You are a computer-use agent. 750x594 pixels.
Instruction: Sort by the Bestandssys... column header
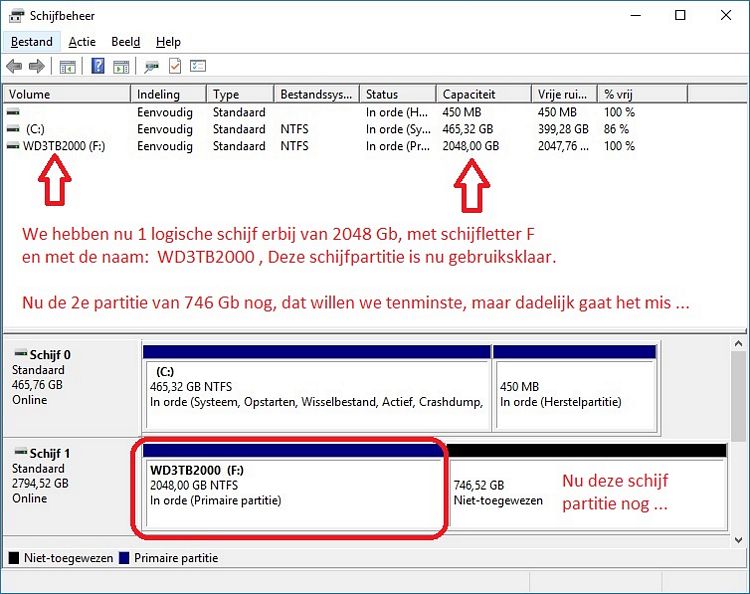[317, 94]
